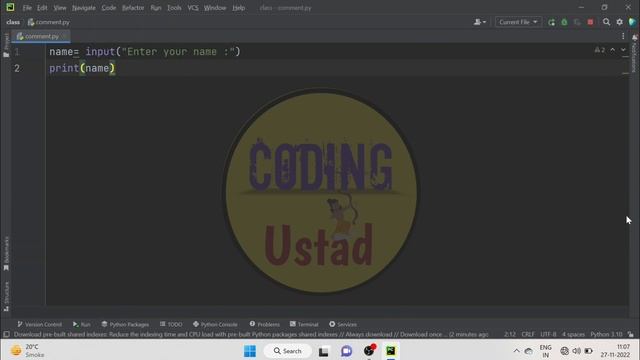
Task: Open Search Everywhere magnifier icon
Action: click(x=607, y=22)
